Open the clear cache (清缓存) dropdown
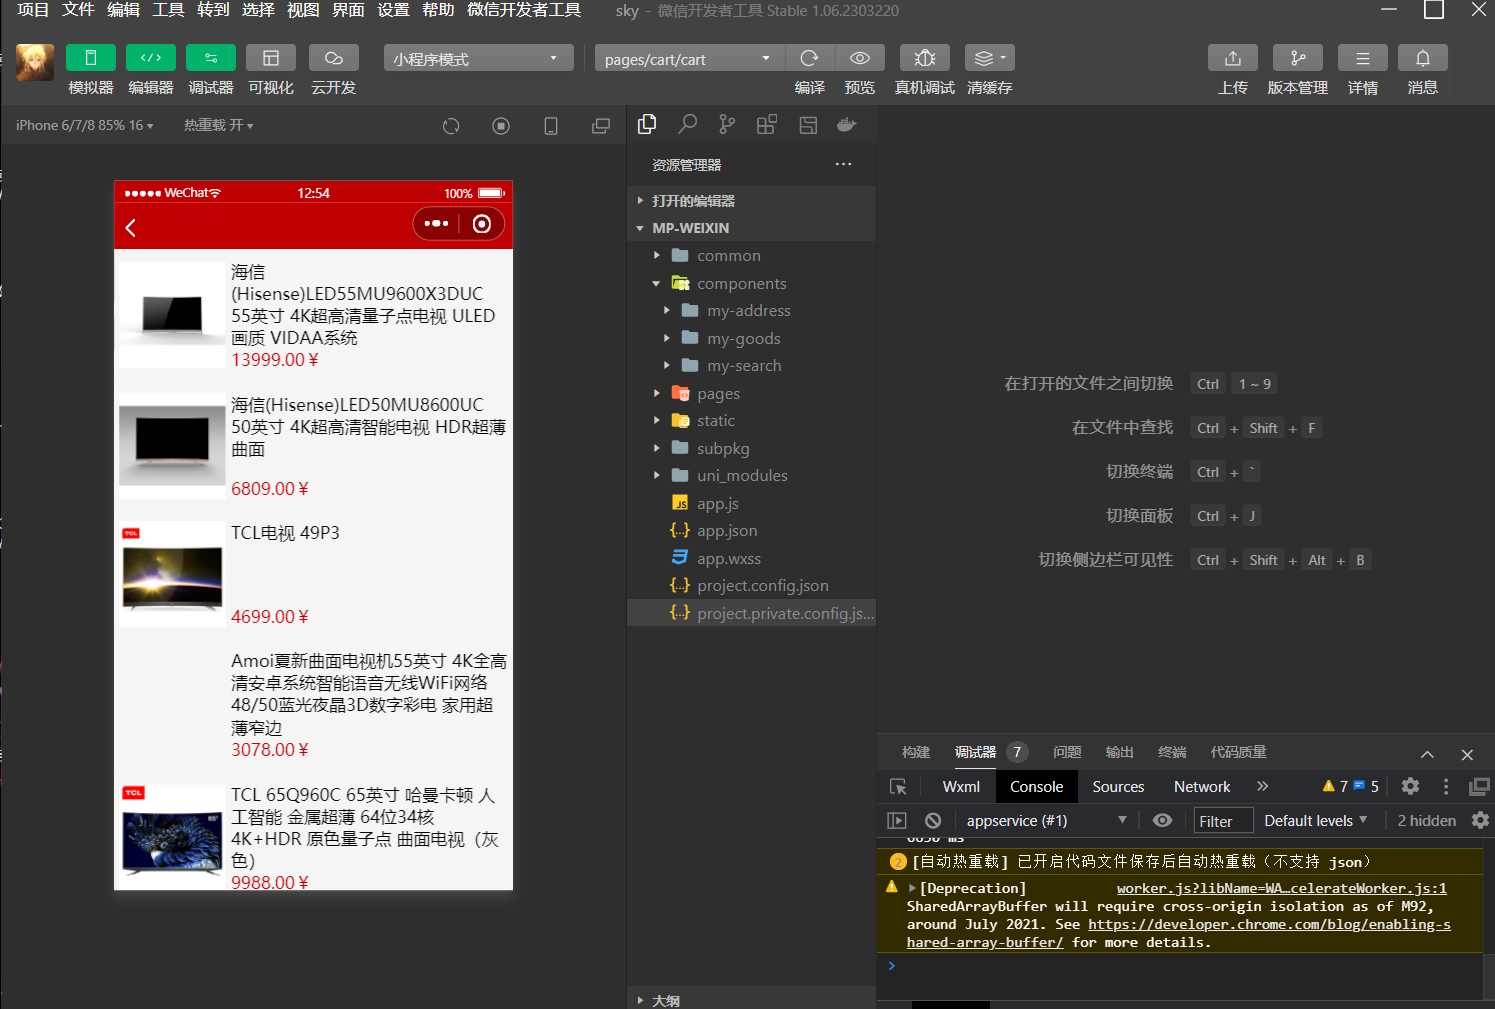The height and width of the screenshot is (1009, 1495). pyautogui.click(x=990, y=58)
